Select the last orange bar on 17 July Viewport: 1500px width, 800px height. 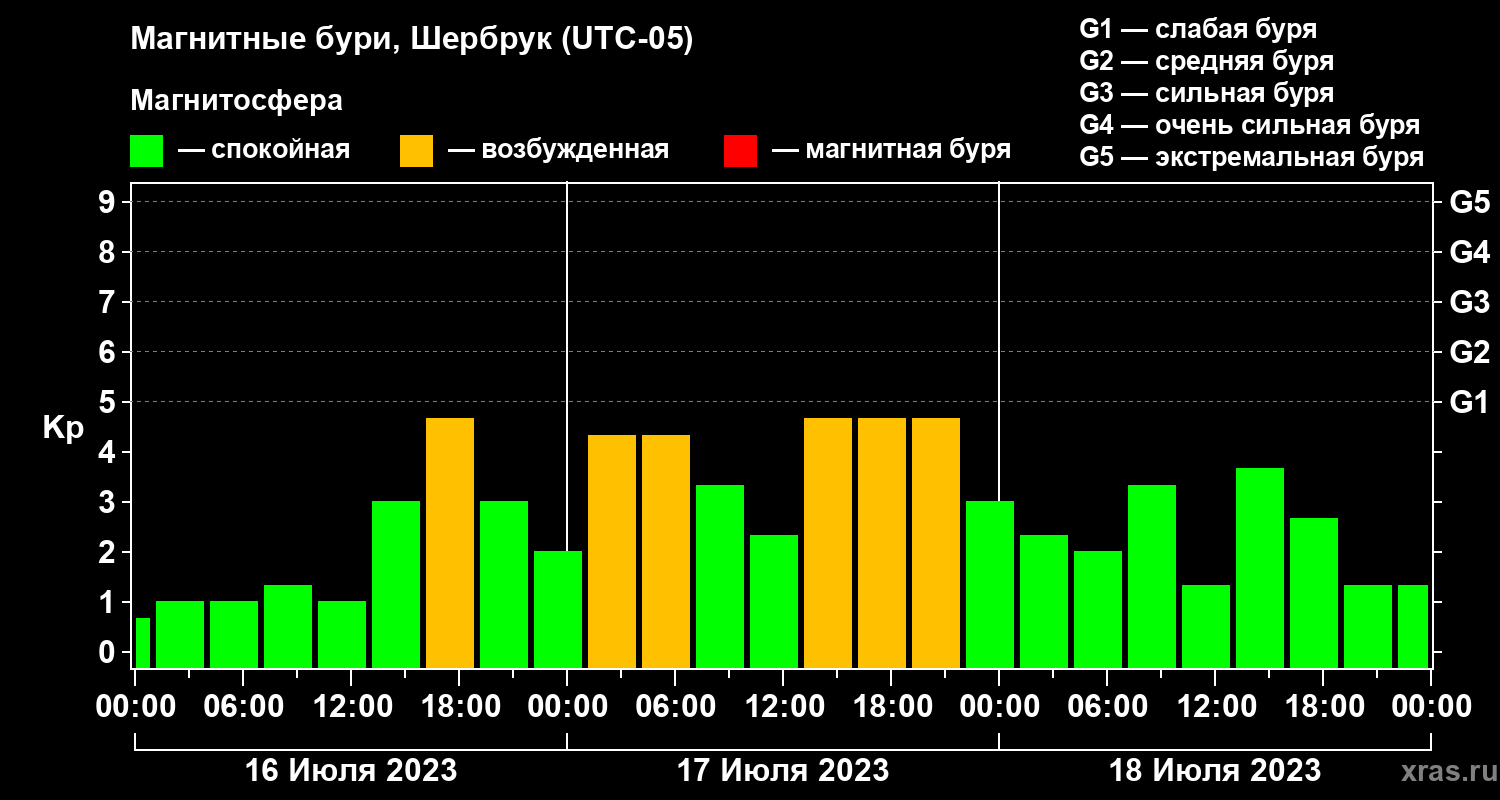point(936,543)
